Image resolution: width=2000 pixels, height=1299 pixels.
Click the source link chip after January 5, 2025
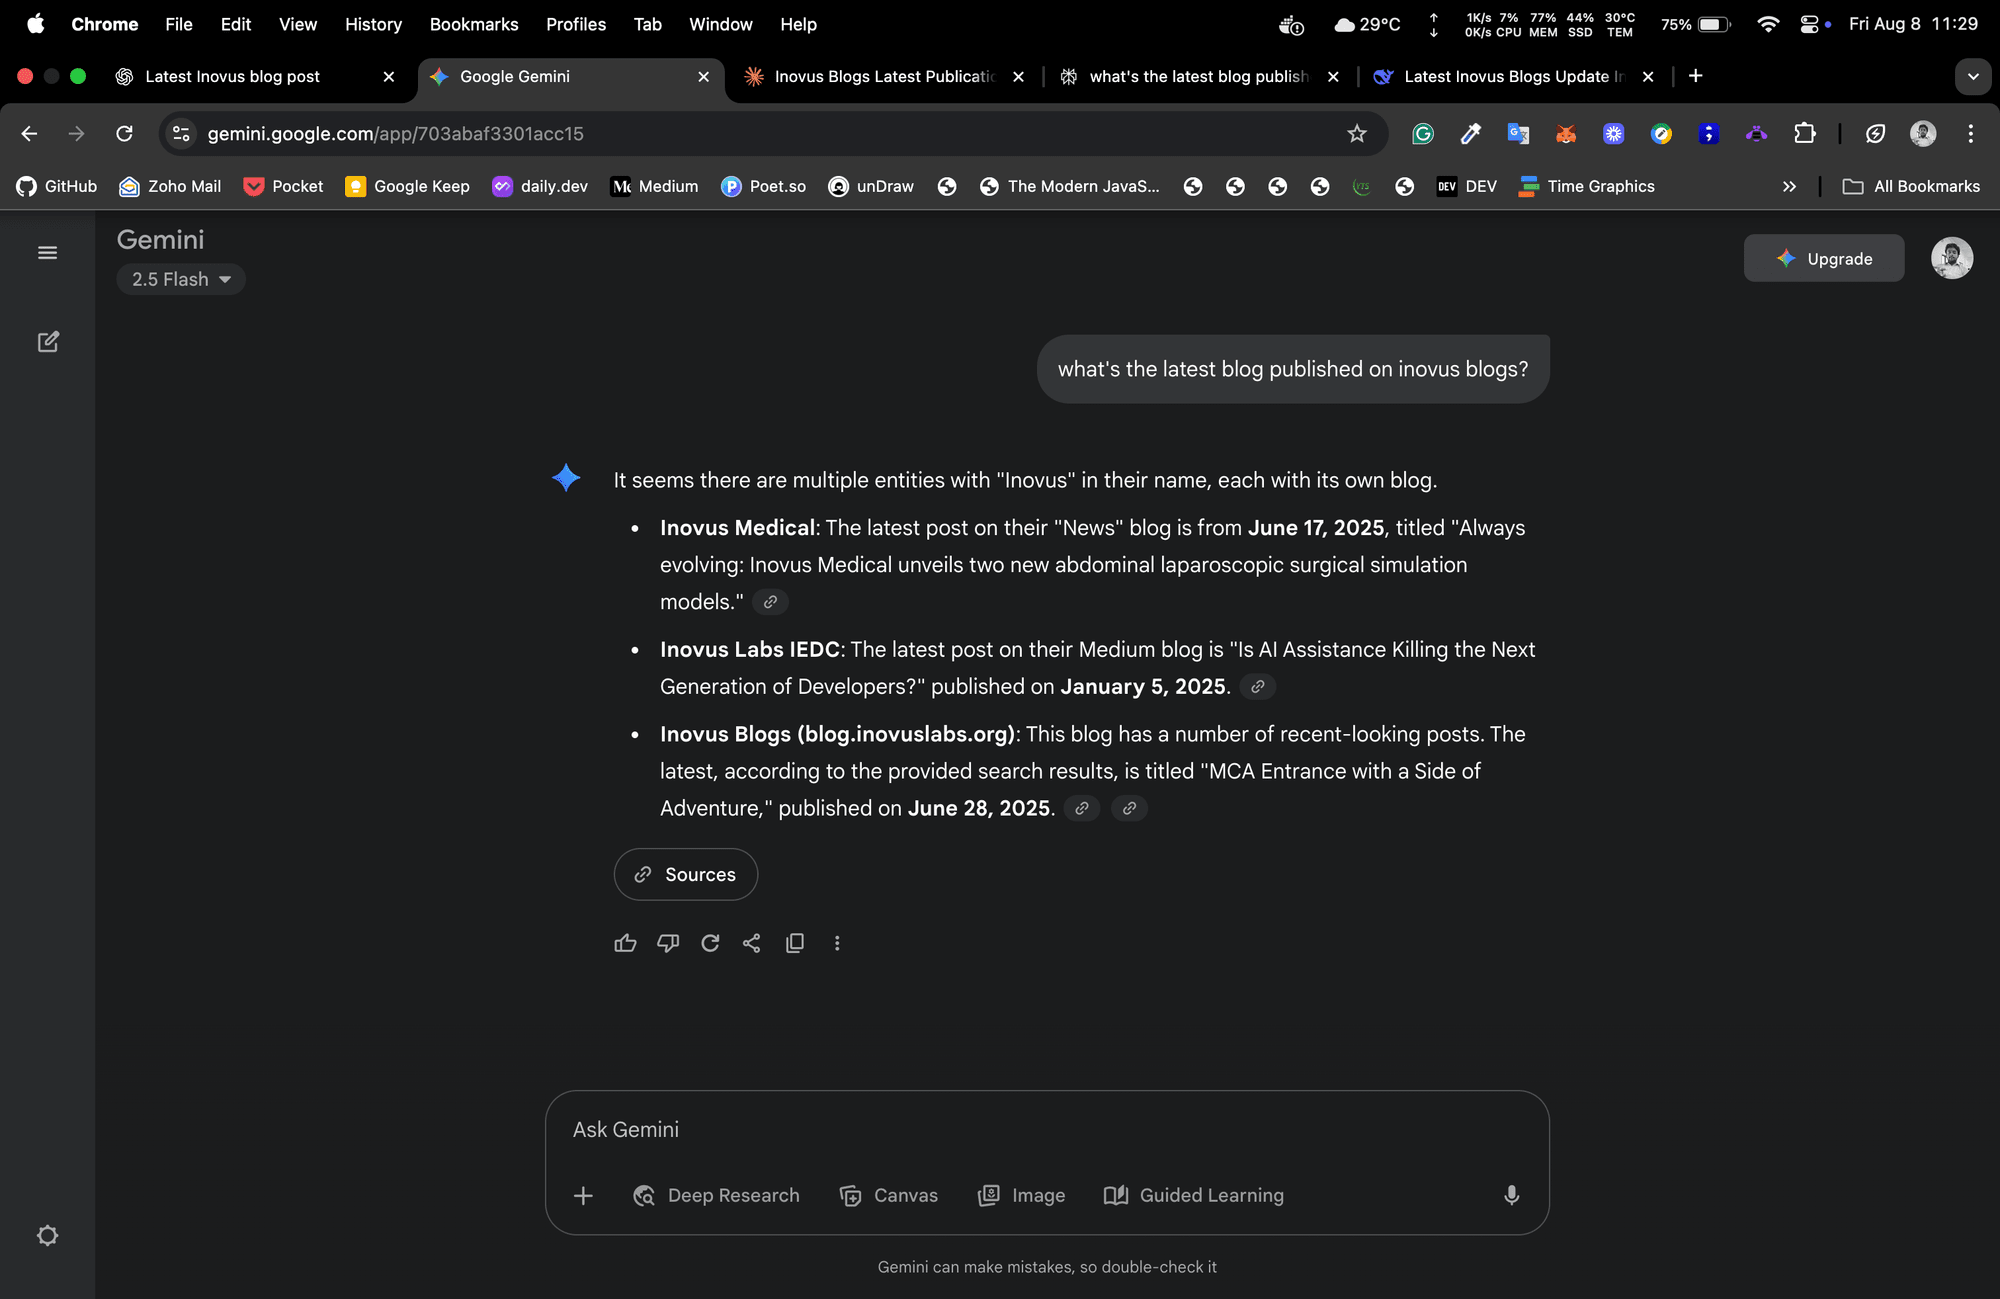coord(1257,687)
